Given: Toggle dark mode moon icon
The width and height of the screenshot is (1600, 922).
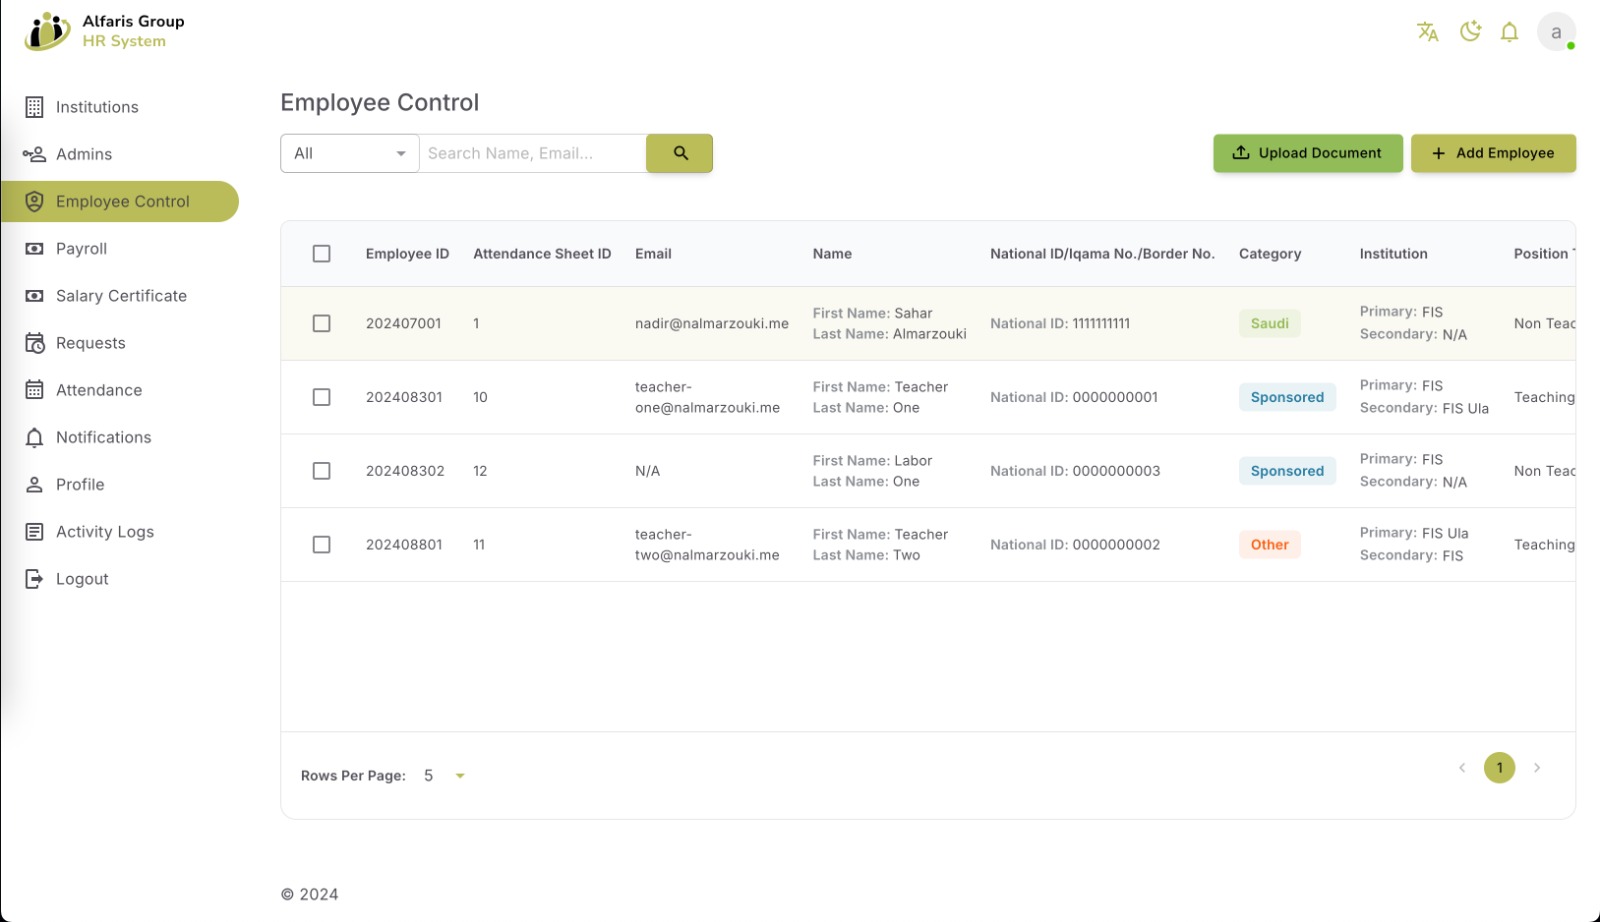Looking at the screenshot, I should pyautogui.click(x=1469, y=32).
